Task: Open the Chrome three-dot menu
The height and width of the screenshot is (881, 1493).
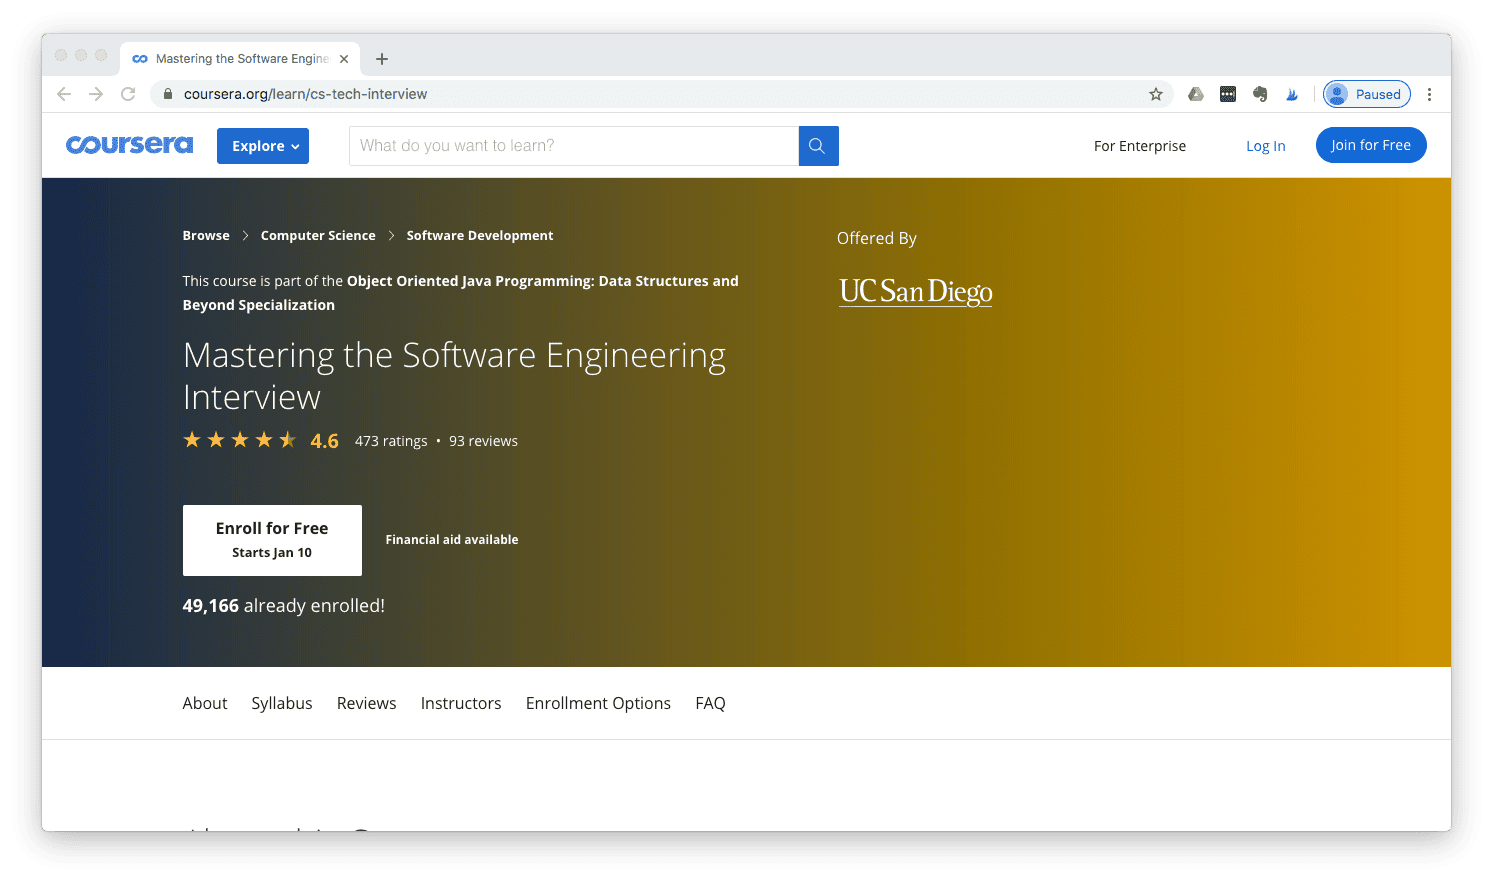Action: point(1429,94)
